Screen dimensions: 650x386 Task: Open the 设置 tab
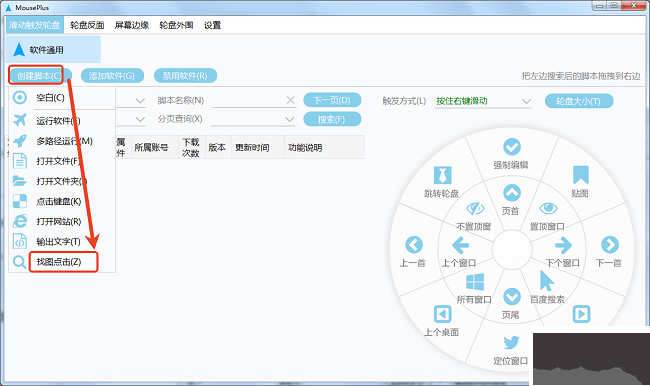pos(213,25)
